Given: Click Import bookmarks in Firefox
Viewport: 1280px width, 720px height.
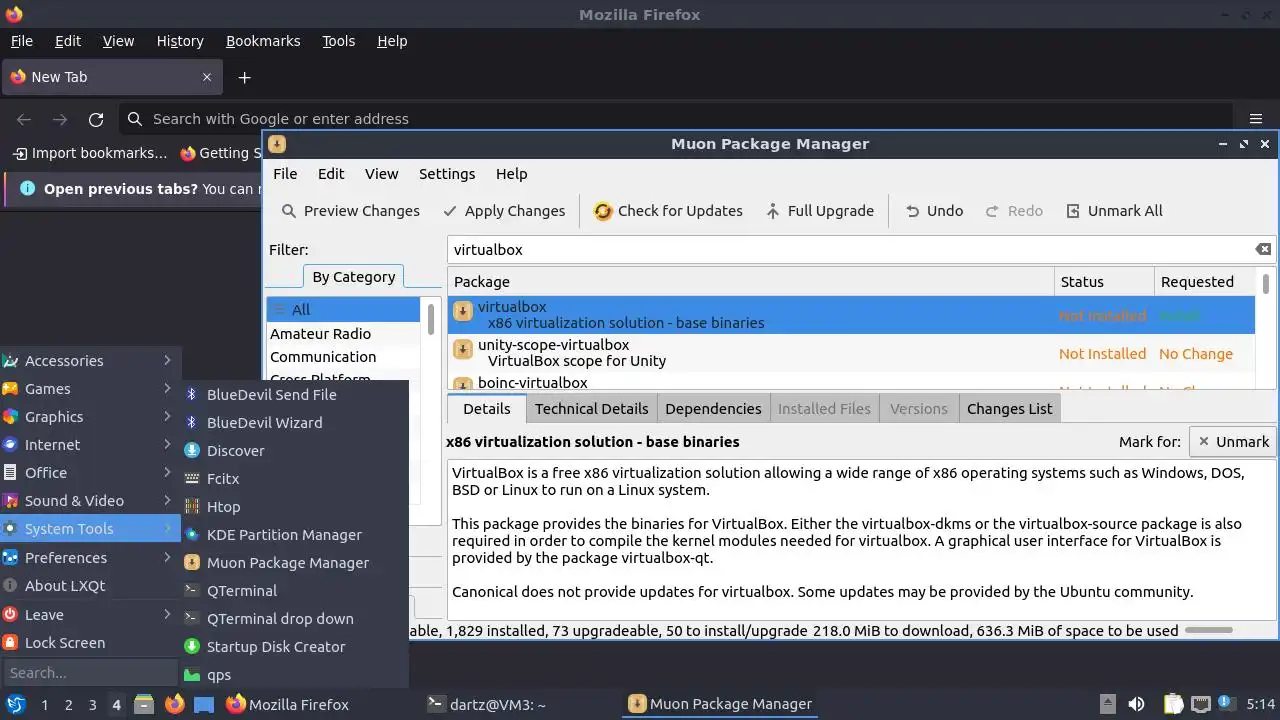Looking at the screenshot, I should (x=91, y=153).
